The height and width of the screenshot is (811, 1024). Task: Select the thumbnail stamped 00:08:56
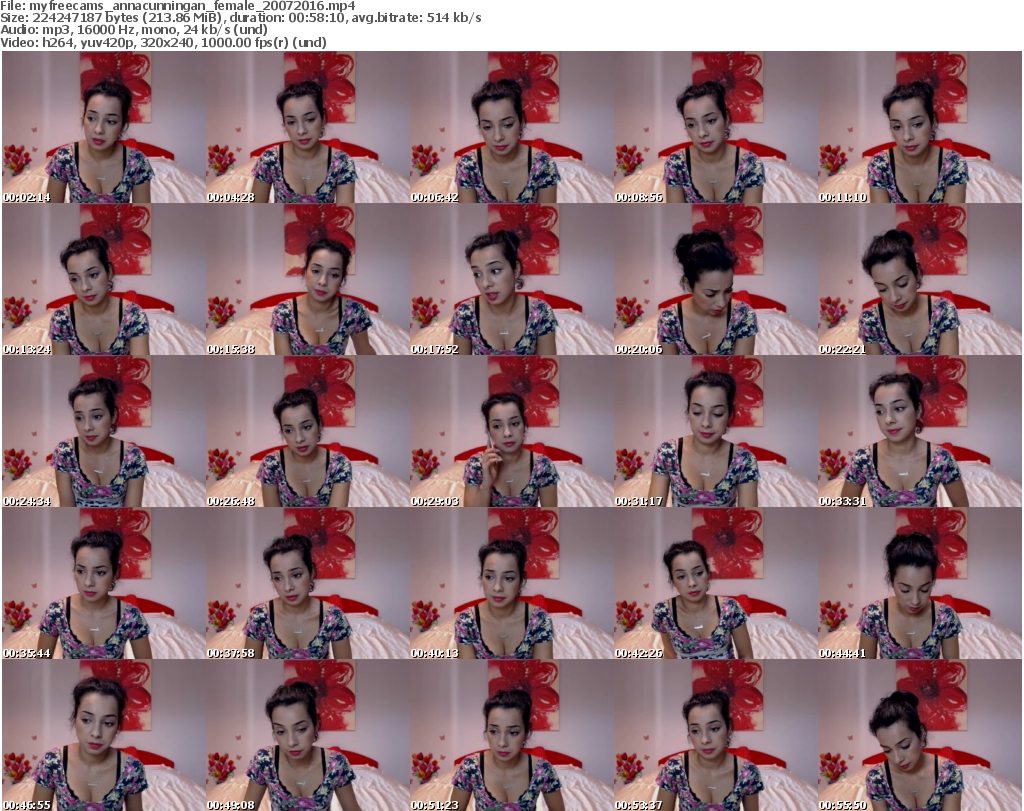pos(715,127)
